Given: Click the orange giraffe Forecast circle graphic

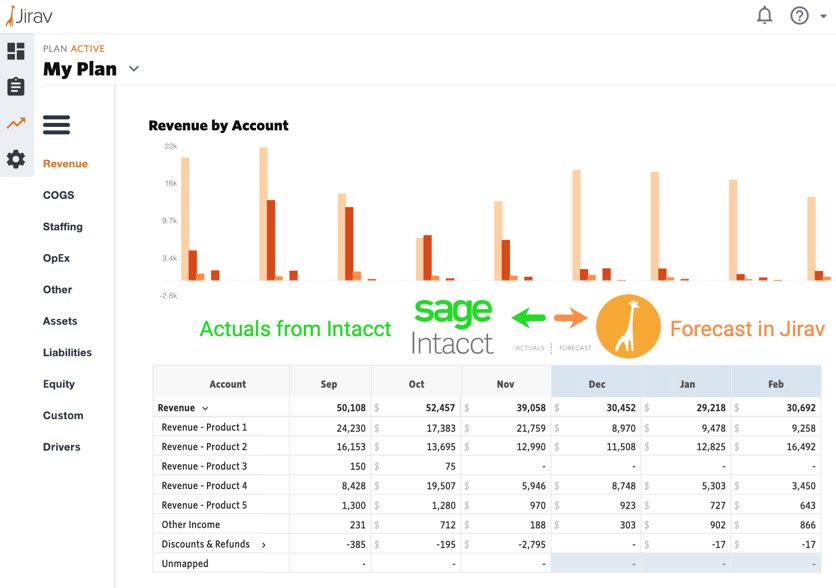Looking at the screenshot, I should coord(628,326).
